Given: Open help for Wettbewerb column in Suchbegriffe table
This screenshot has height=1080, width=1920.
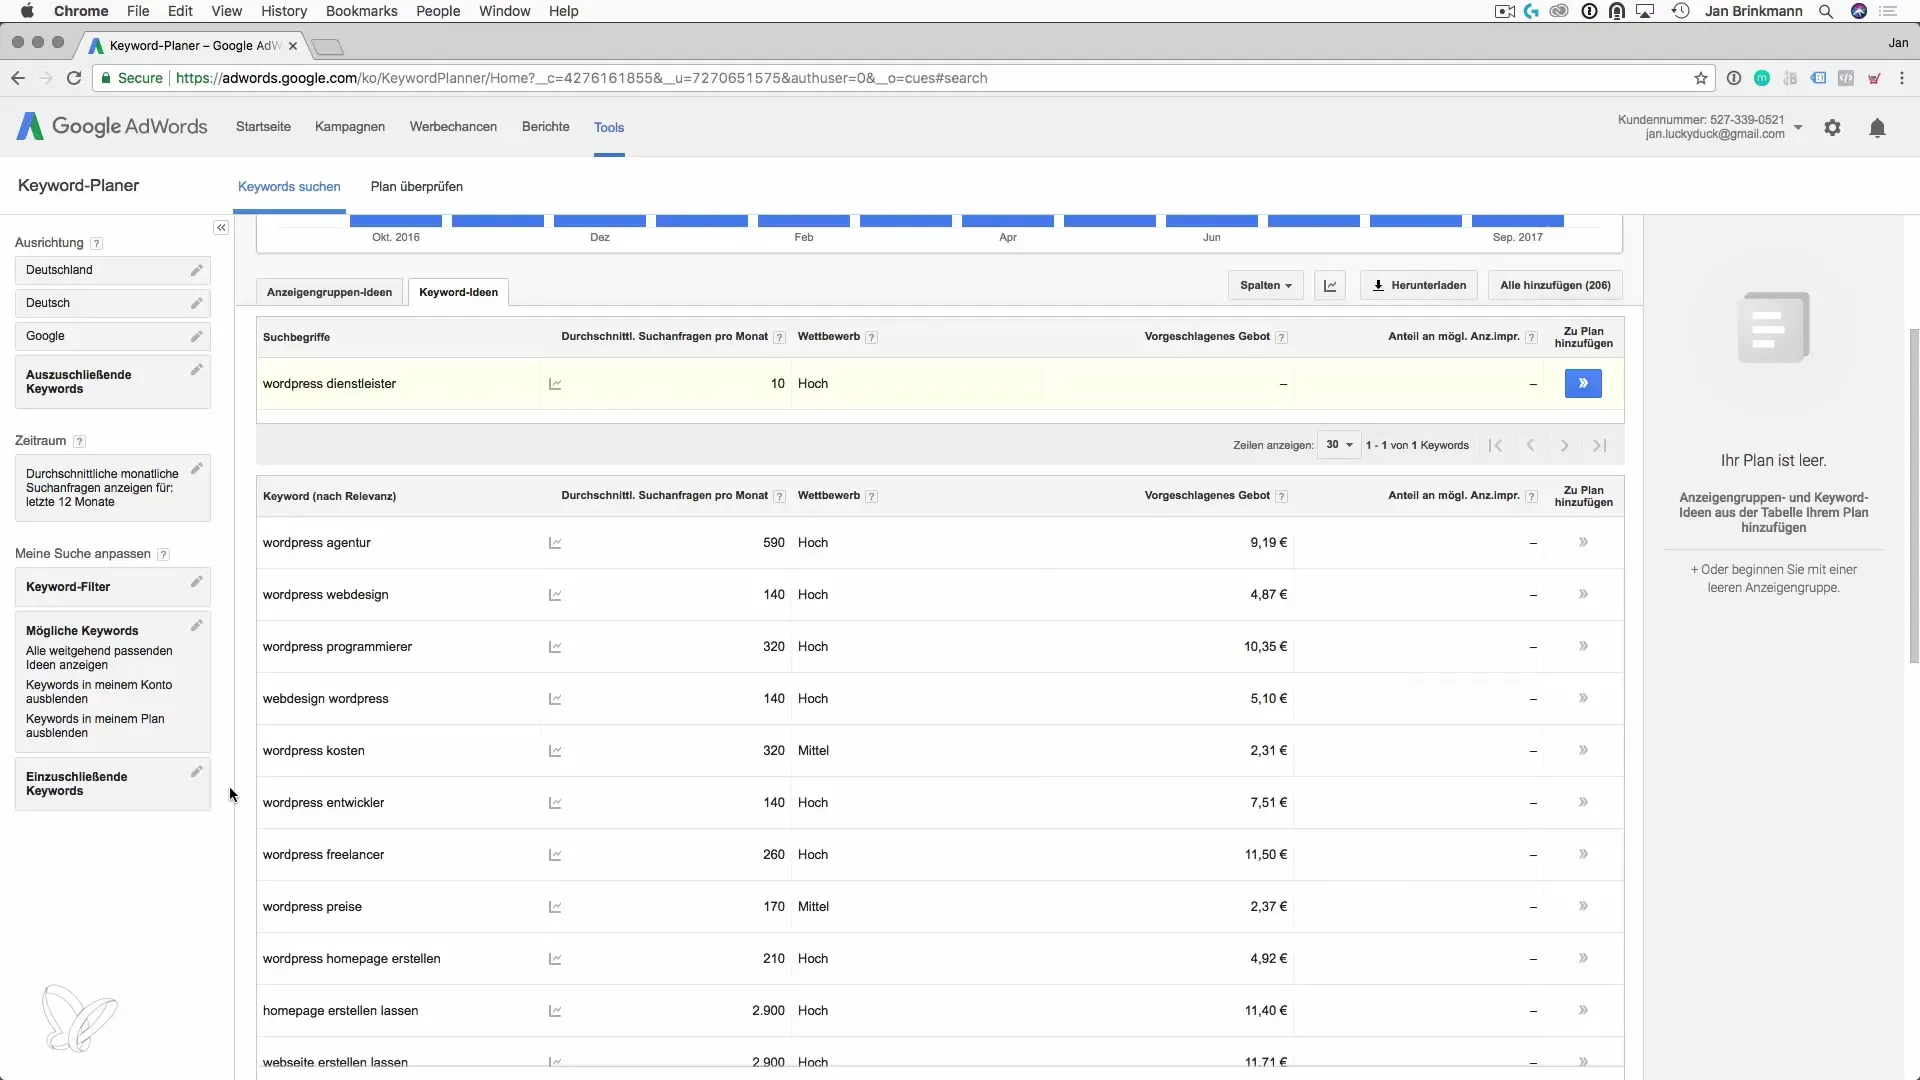Looking at the screenshot, I should coord(871,337).
